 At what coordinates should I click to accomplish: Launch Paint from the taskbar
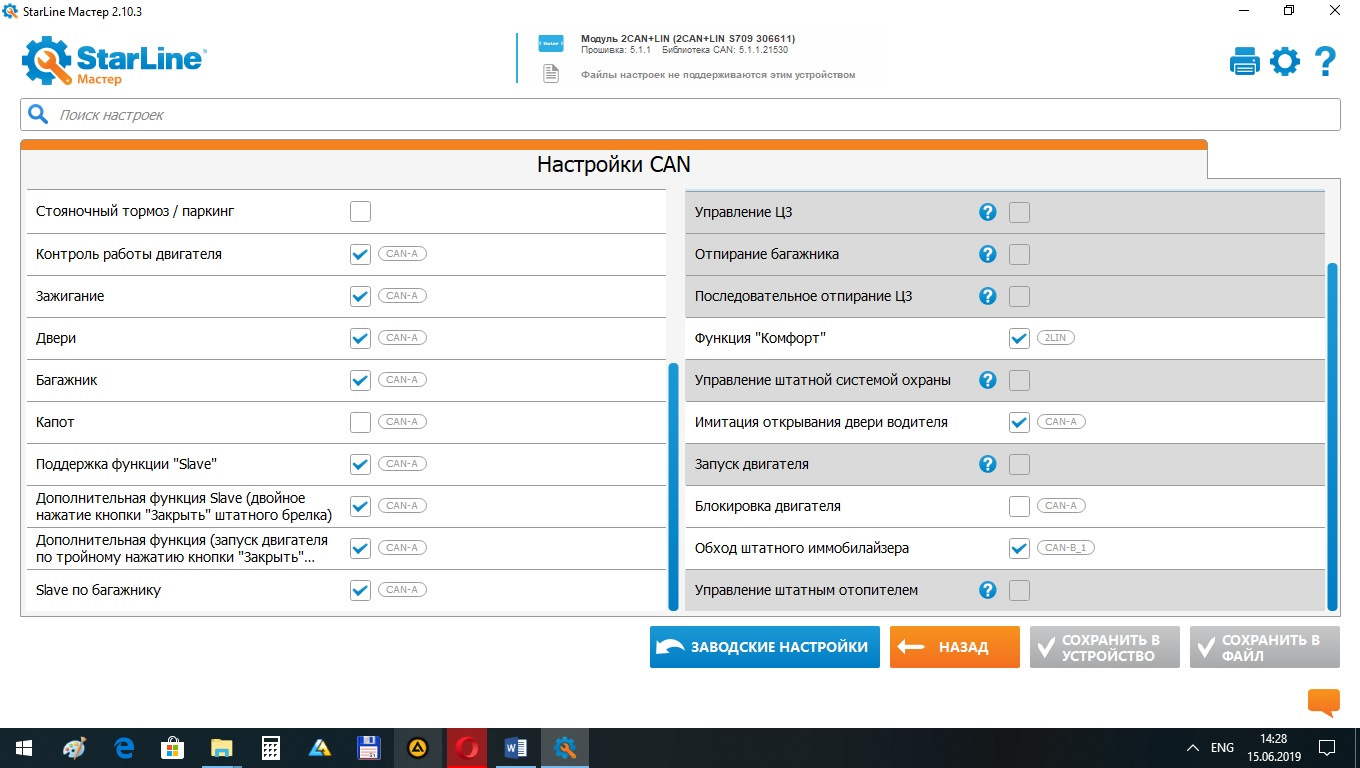[75, 748]
